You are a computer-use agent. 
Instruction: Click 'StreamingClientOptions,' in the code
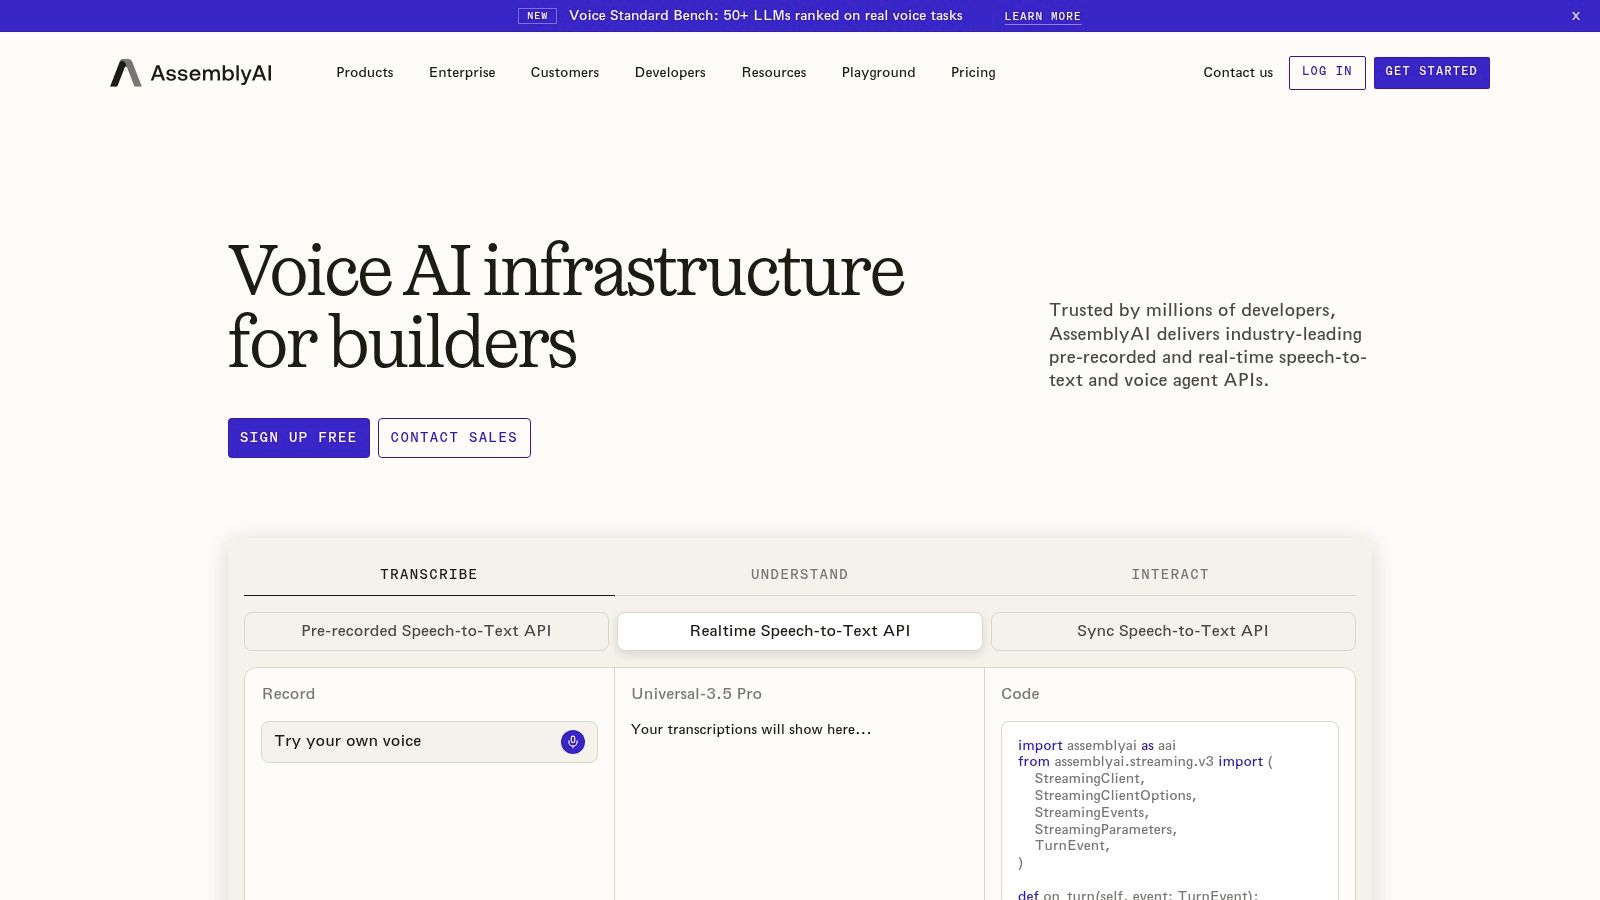coord(1115,795)
